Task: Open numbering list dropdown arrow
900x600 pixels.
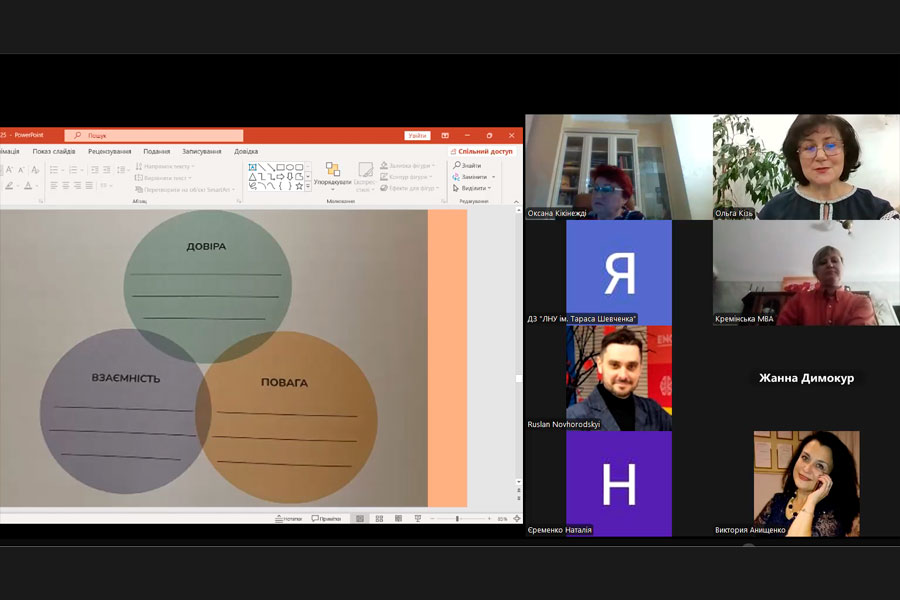Action: (82, 171)
